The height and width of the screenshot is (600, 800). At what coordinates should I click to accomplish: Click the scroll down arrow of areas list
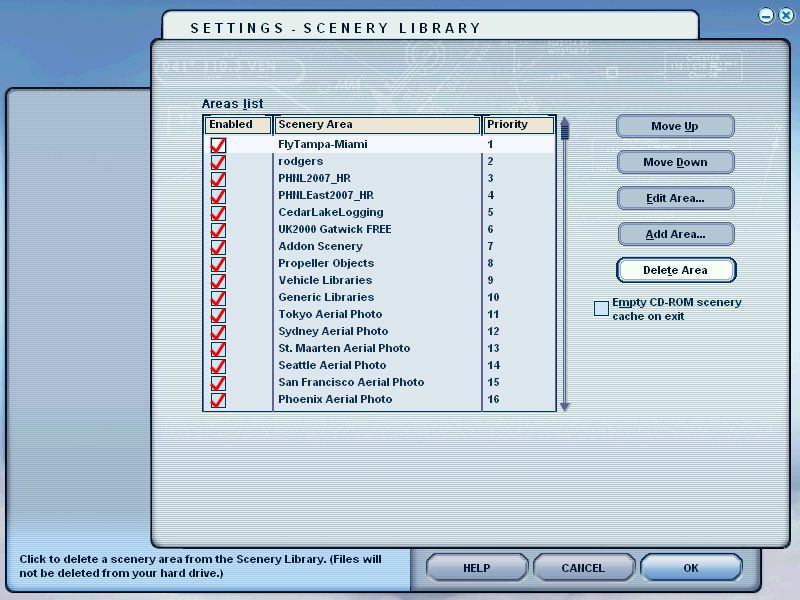[564, 407]
